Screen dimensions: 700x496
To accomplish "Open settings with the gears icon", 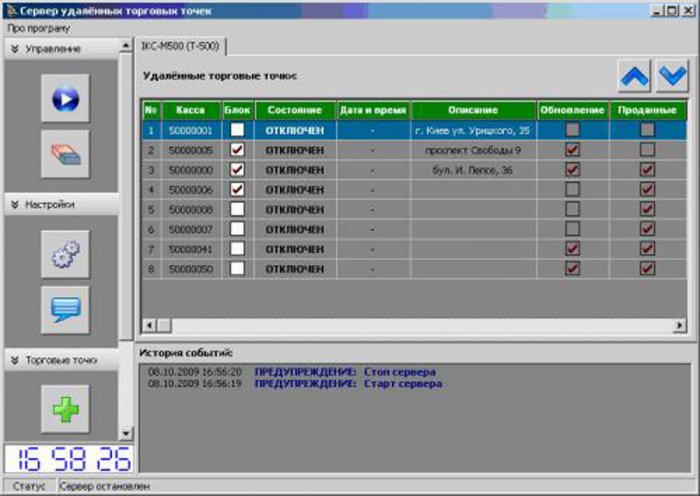I will pos(65,255).
